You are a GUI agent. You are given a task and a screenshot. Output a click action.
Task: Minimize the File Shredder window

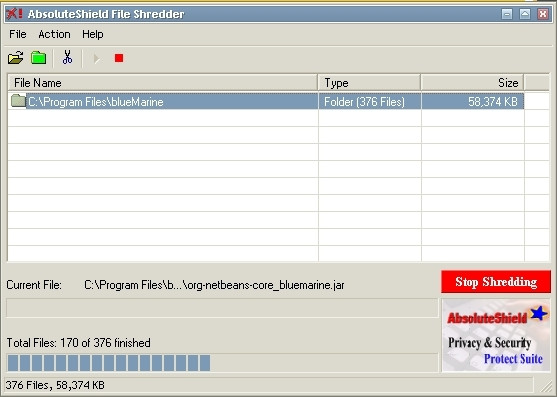507,14
